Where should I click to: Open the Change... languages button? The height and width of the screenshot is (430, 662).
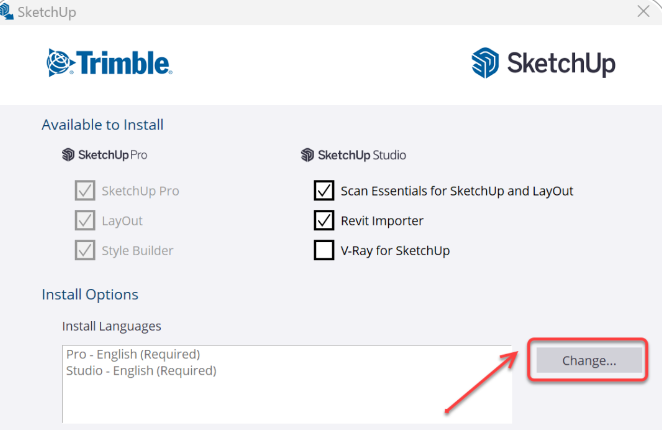pyautogui.click(x=589, y=360)
